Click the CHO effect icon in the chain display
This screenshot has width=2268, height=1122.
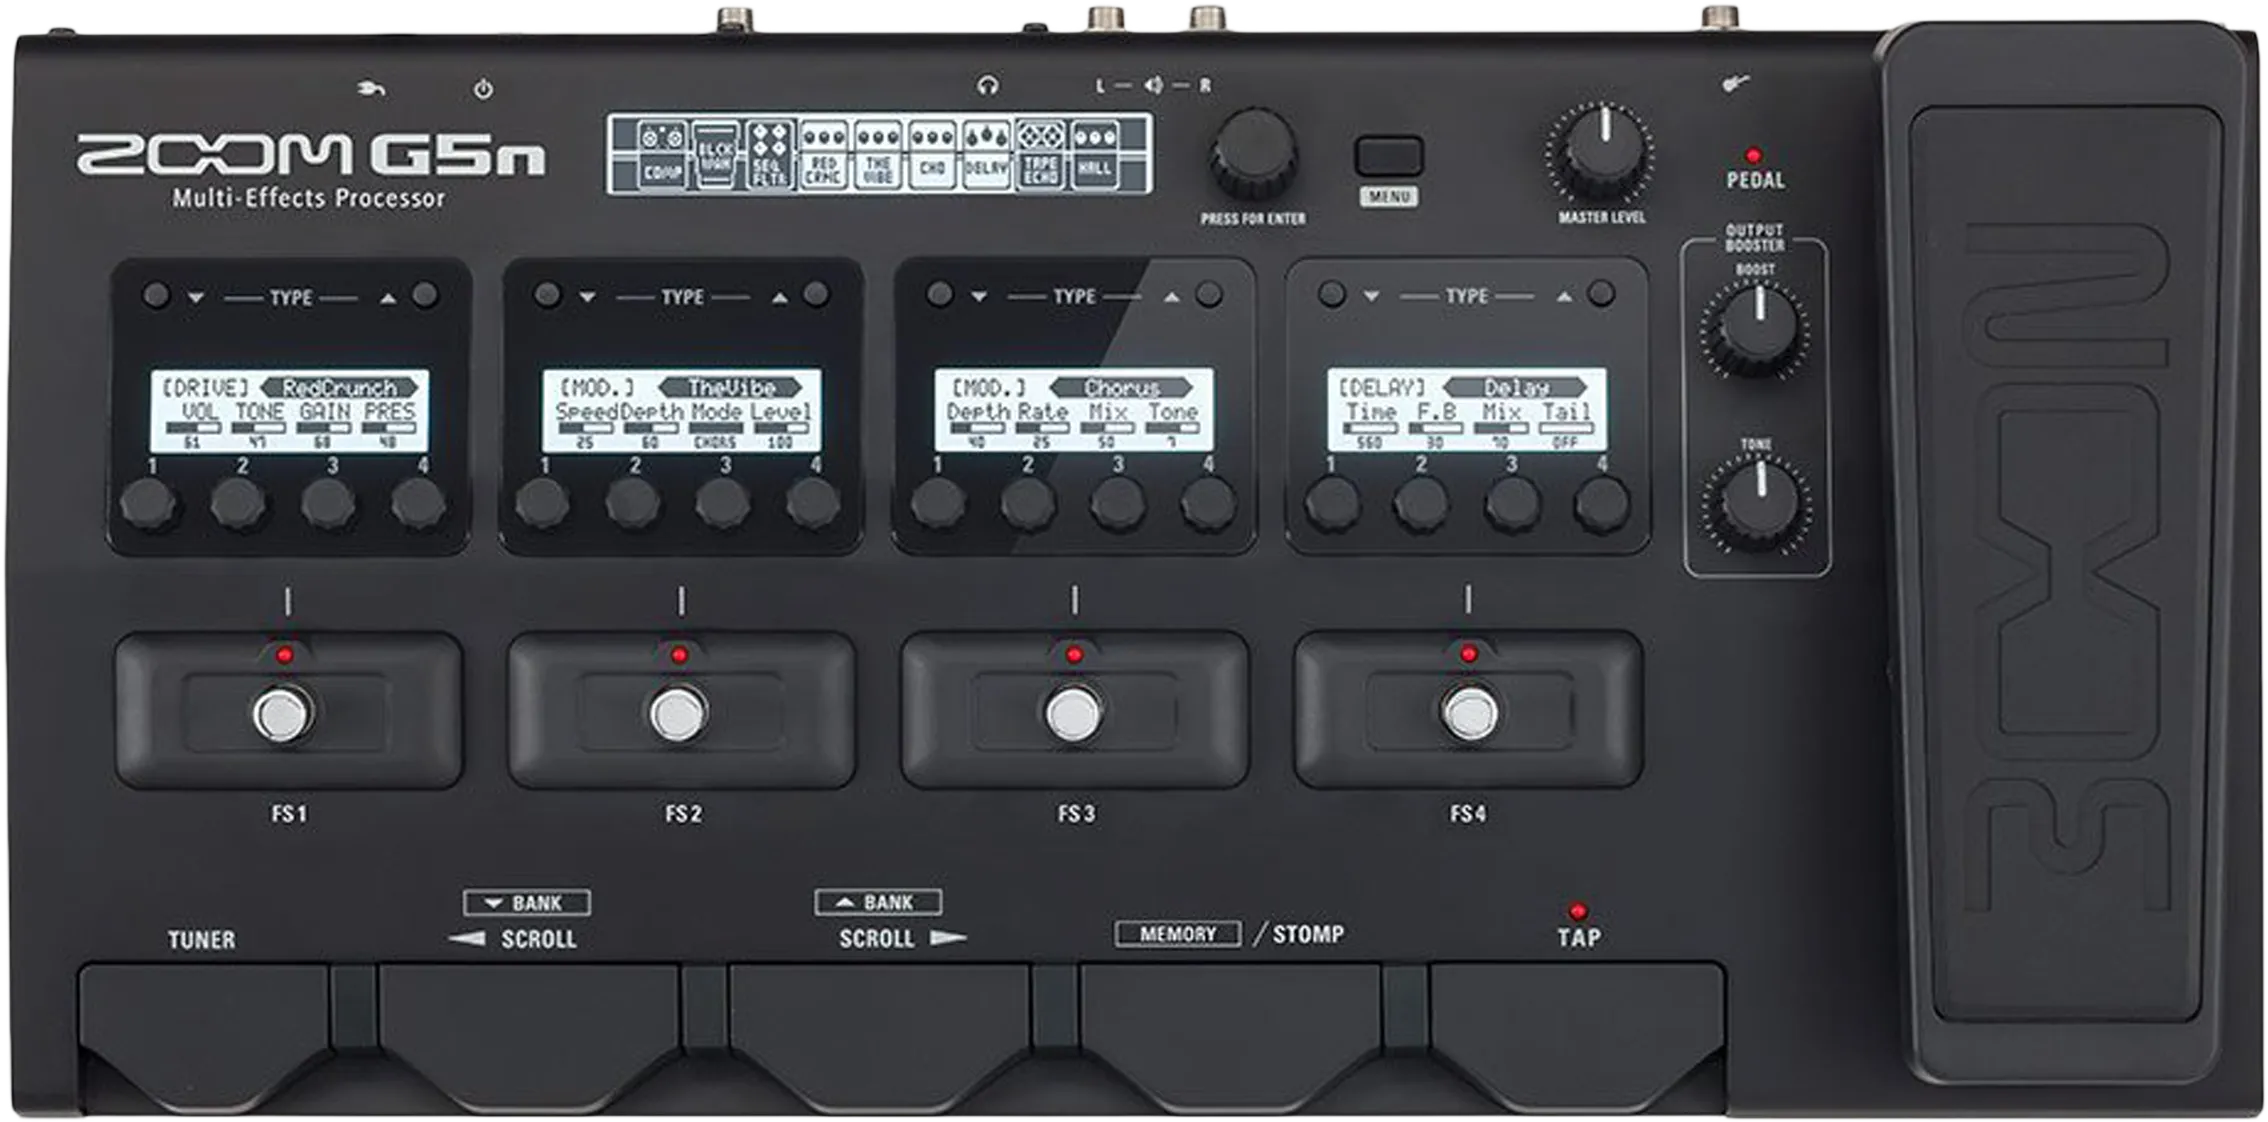click(x=932, y=154)
